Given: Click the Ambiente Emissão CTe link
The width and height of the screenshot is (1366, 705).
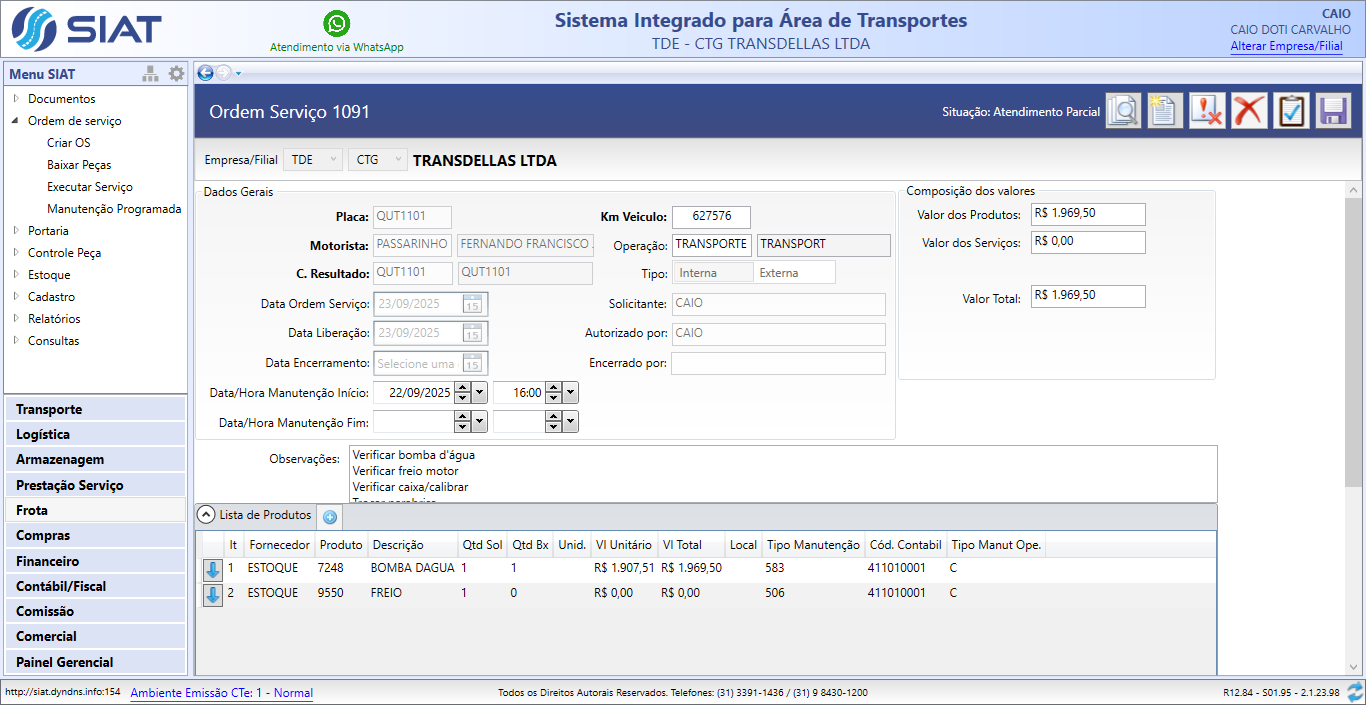Looking at the screenshot, I should click(x=221, y=692).
